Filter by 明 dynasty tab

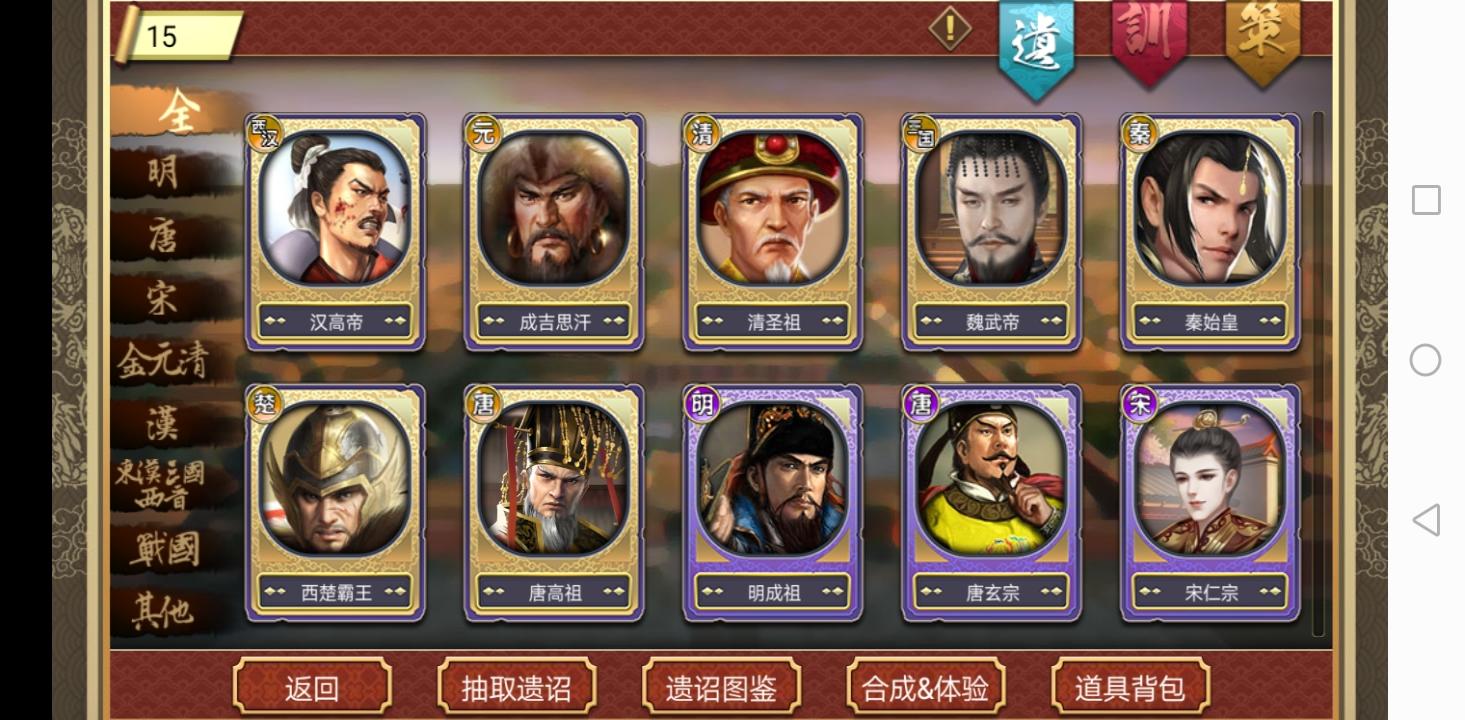[x=165, y=173]
